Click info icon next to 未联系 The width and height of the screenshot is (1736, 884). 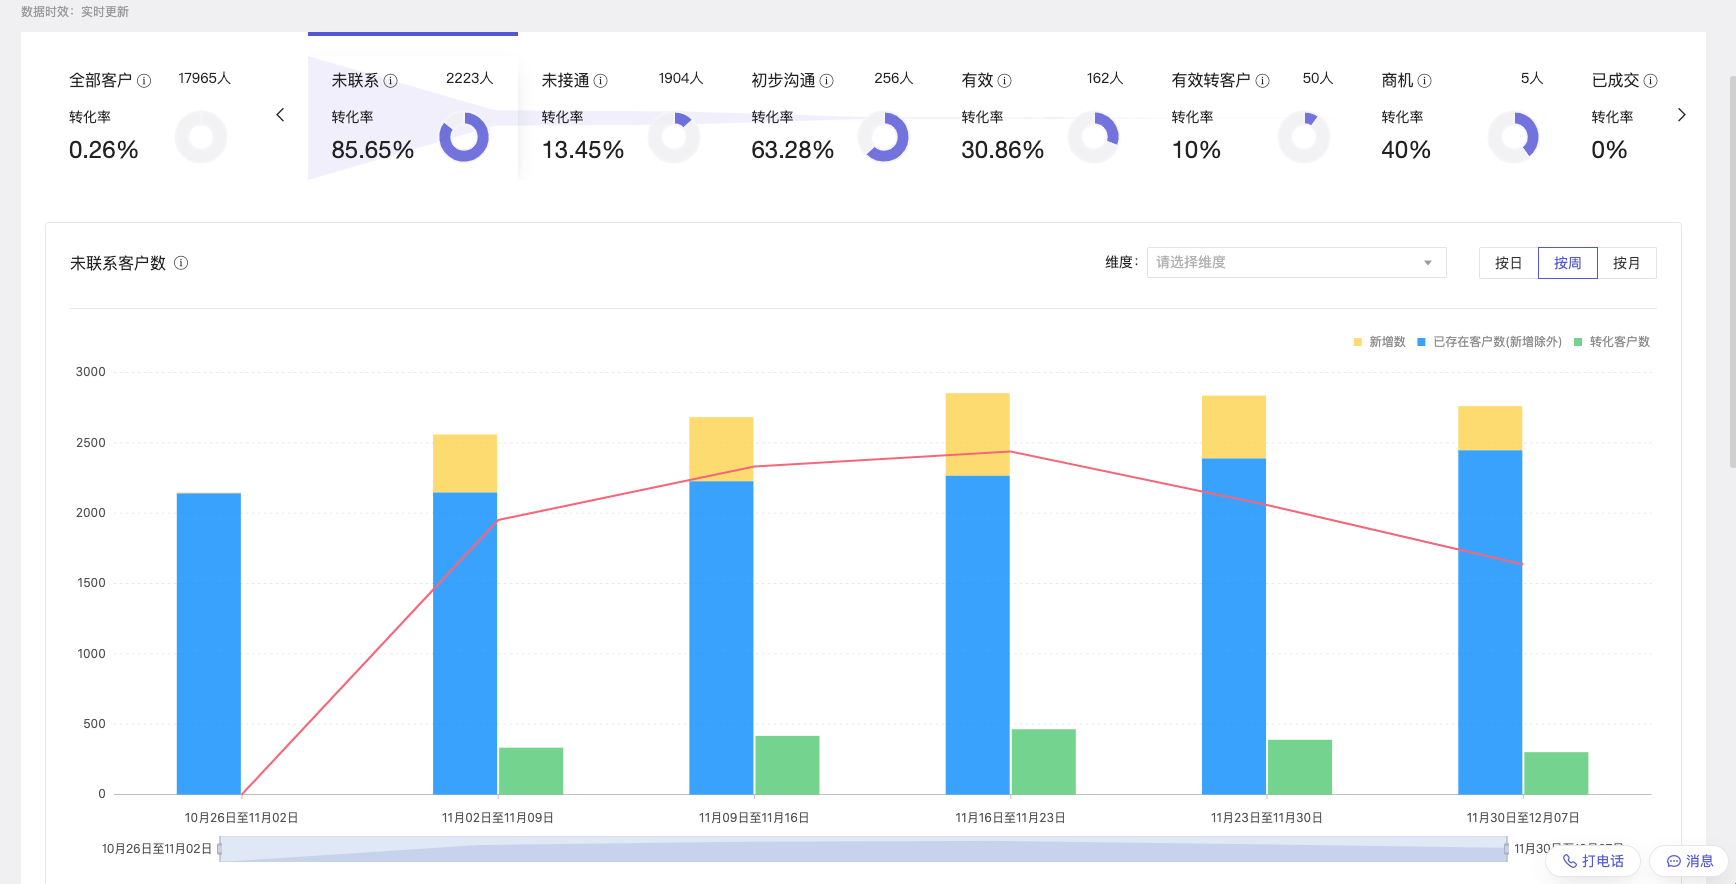(x=391, y=81)
